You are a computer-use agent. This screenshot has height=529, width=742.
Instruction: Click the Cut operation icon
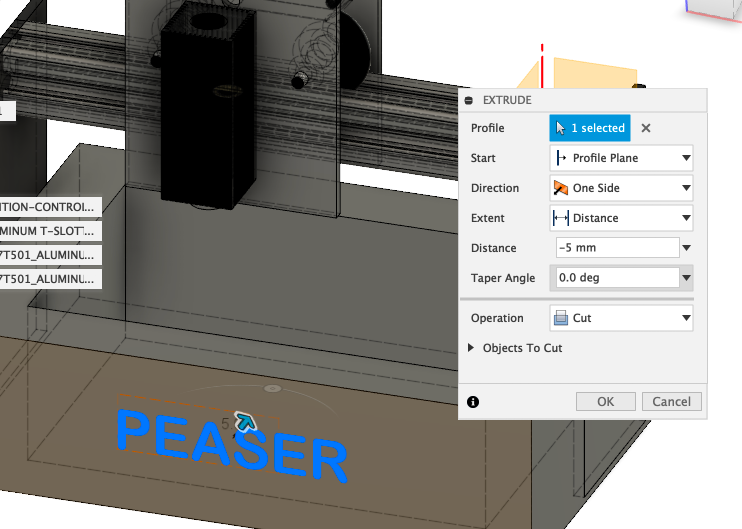click(561, 318)
